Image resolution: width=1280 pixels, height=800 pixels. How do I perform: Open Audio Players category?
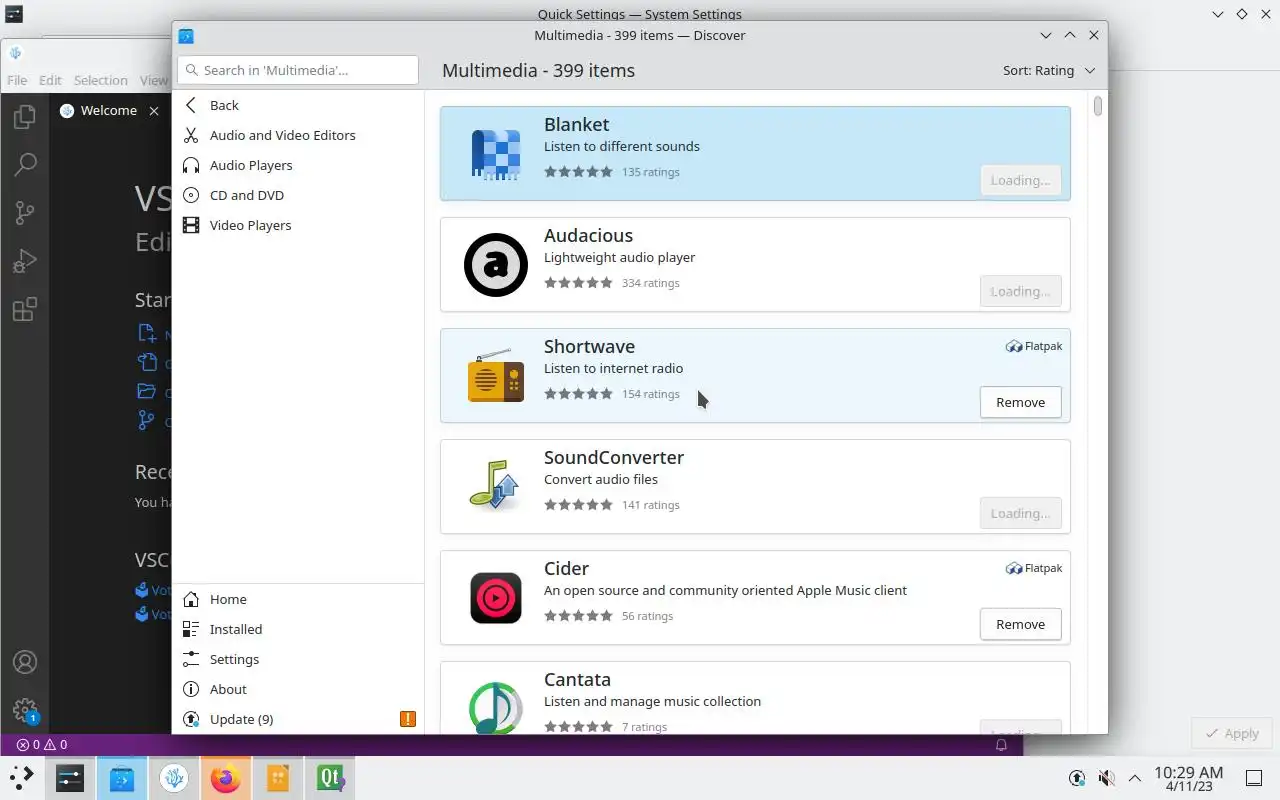point(298,165)
